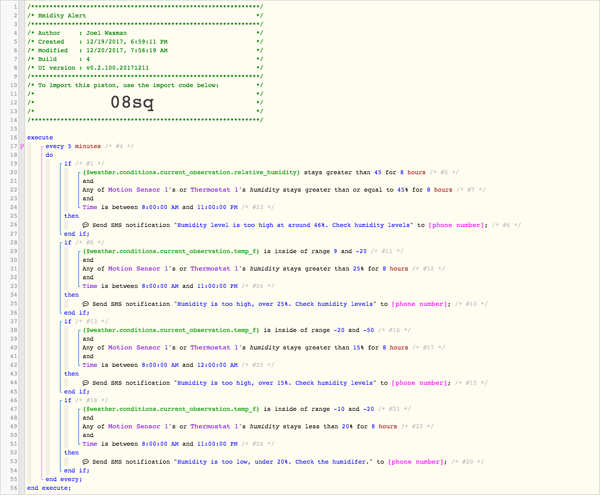Image resolution: width=604 pixels, height=499 pixels.
Task: Click the pink marker beside line 17
Action: click(x=22, y=146)
